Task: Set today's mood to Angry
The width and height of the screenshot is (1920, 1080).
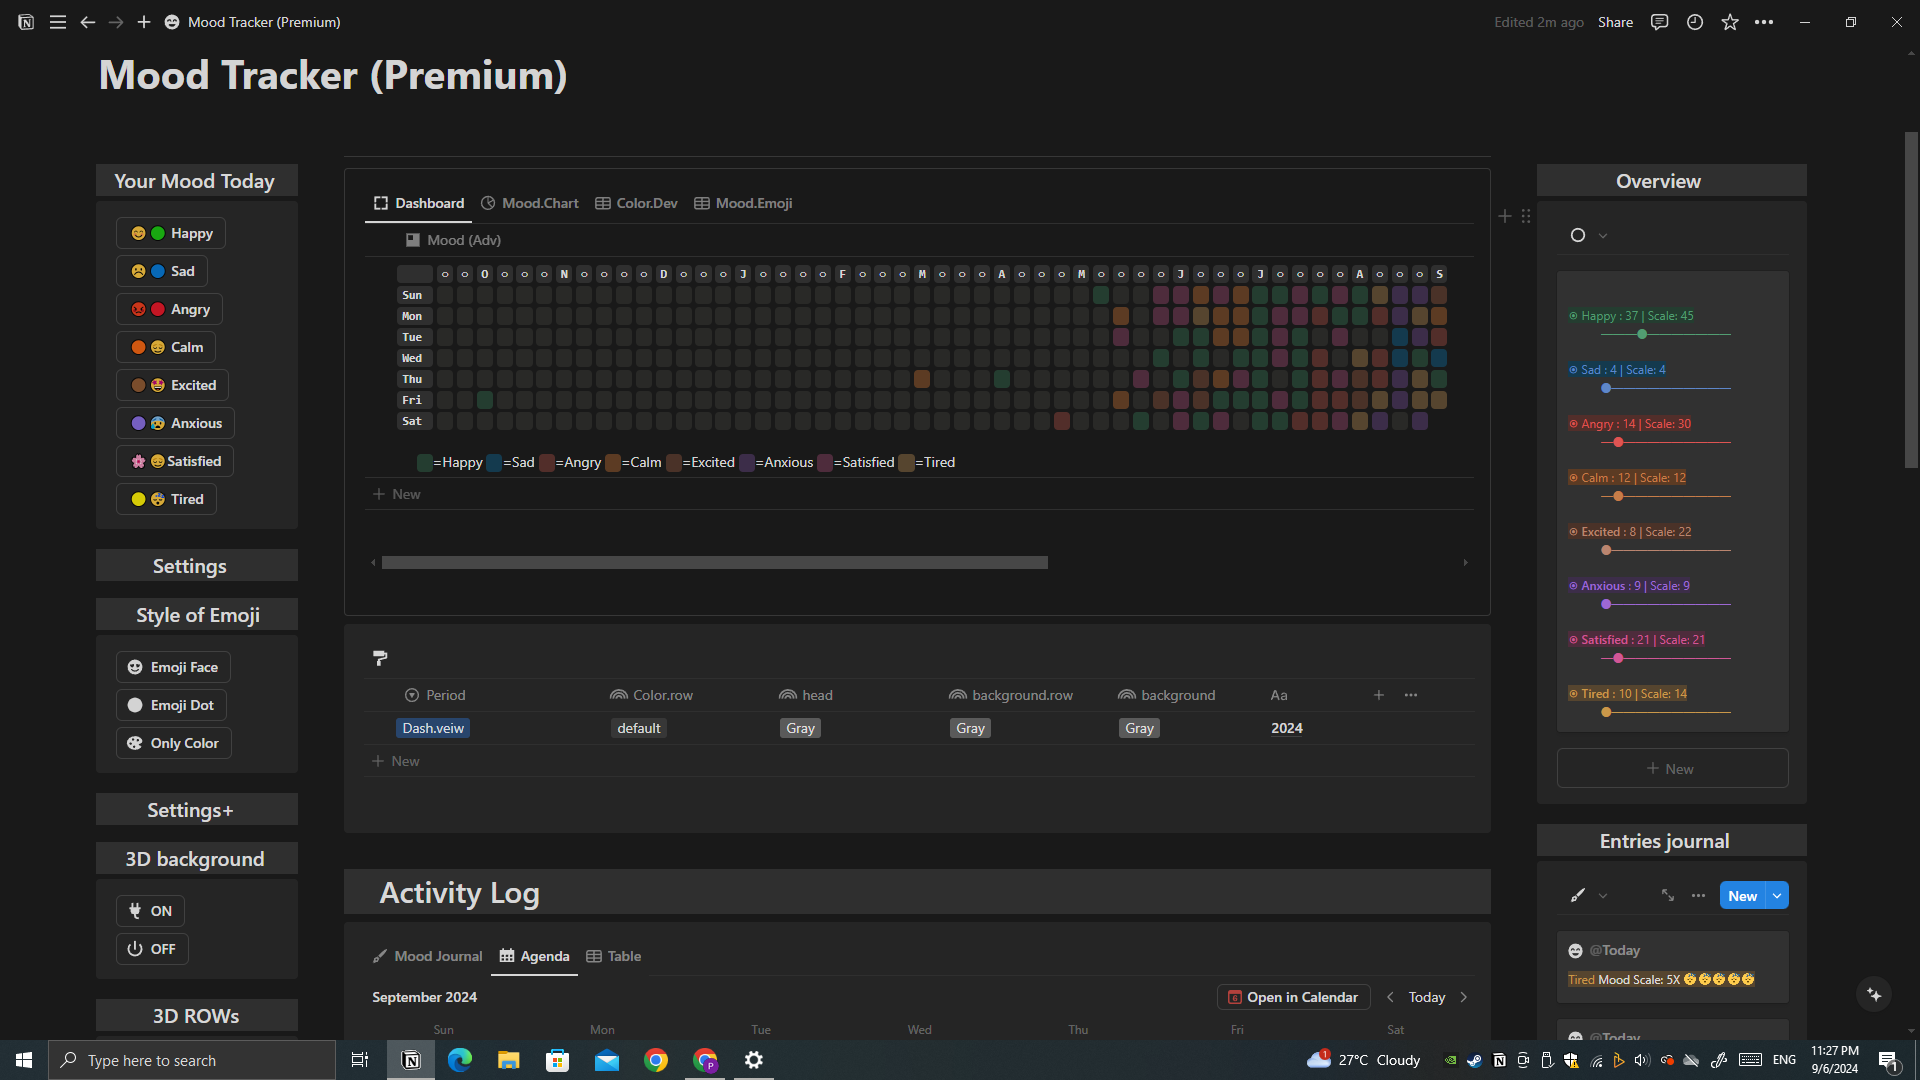Action: (x=169, y=309)
